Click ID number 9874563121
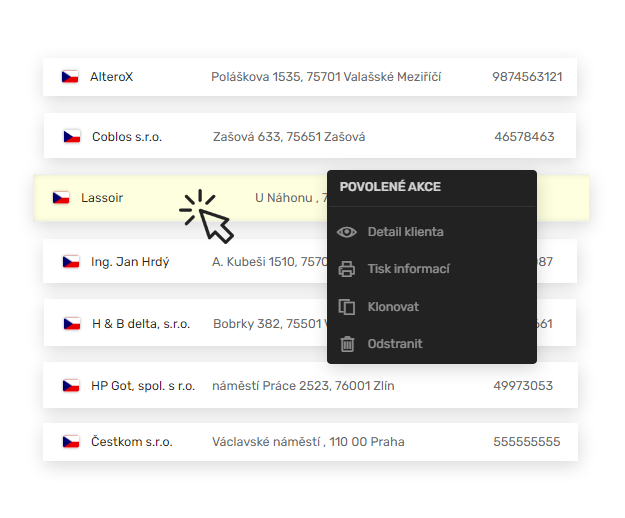The height and width of the screenshot is (518, 625). 527,77
